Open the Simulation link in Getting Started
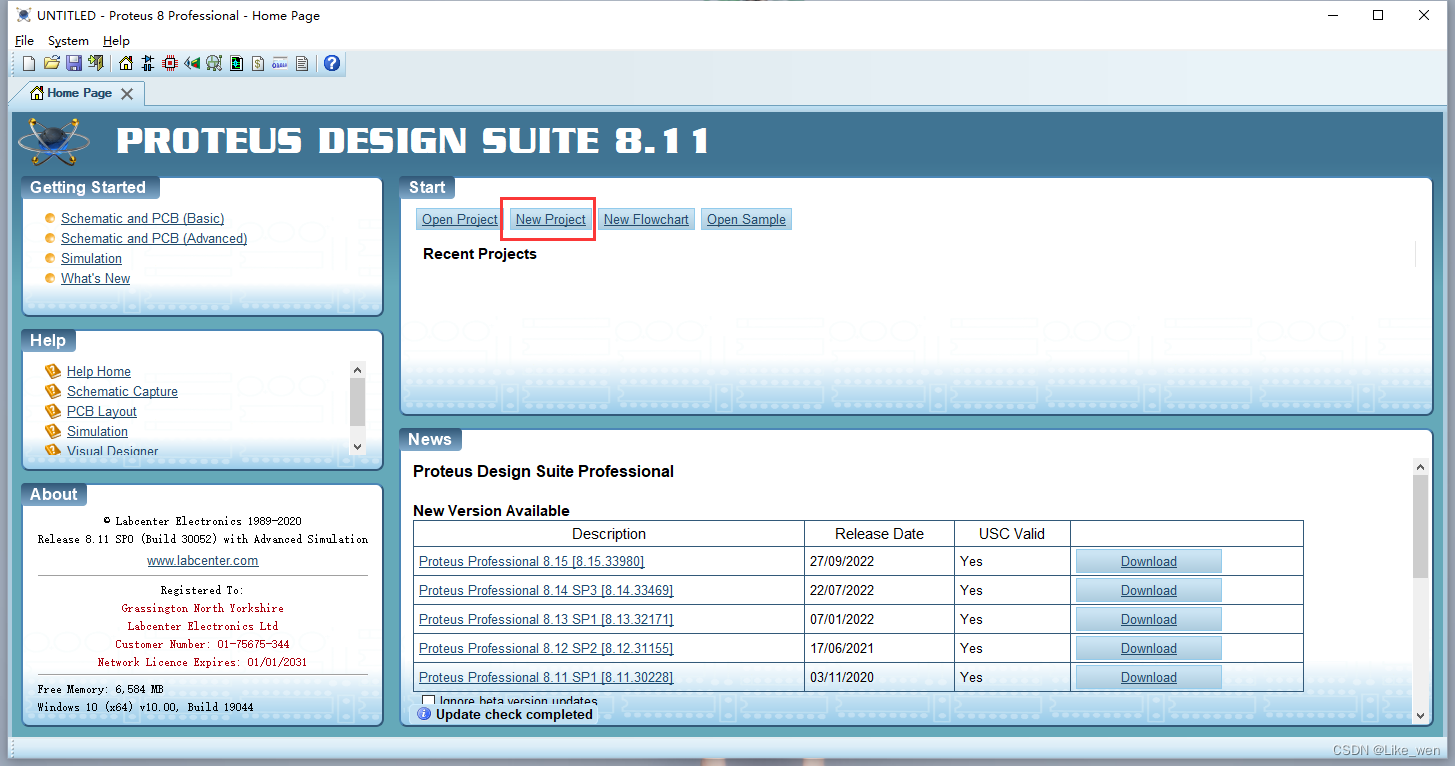The width and height of the screenshot is (1455, 766). coord(91,258)
